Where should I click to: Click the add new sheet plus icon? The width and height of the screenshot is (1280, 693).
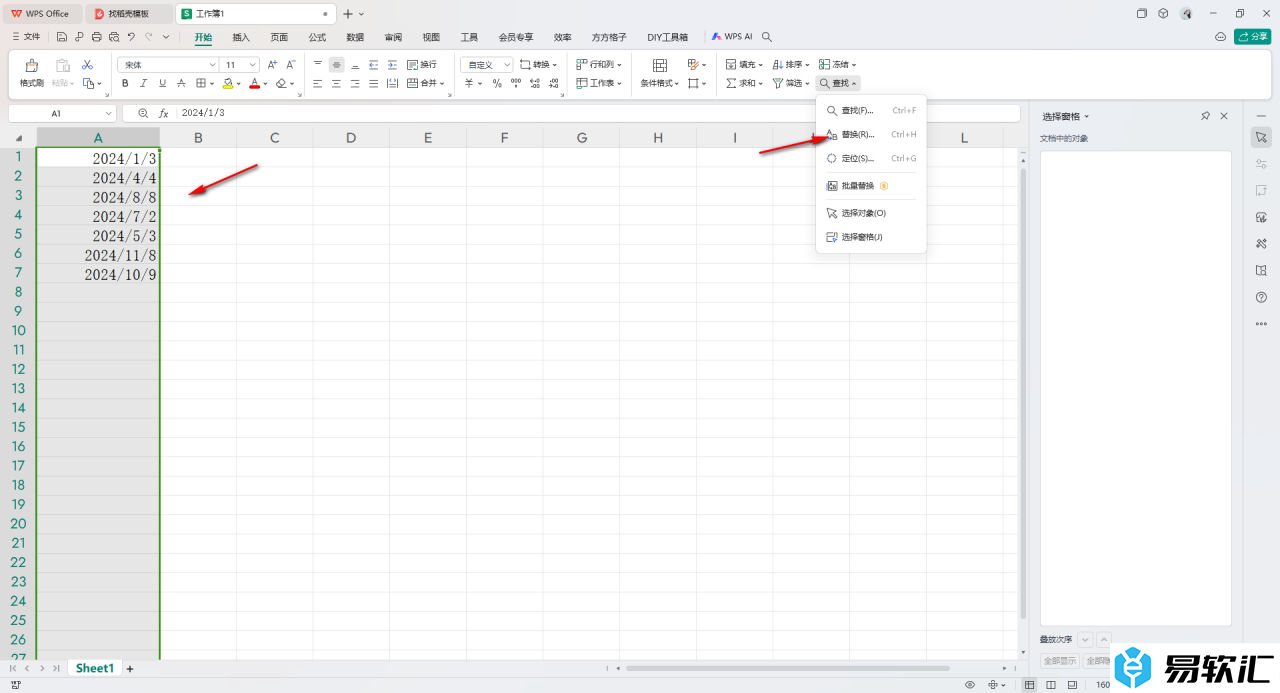(x=130, y=668)
